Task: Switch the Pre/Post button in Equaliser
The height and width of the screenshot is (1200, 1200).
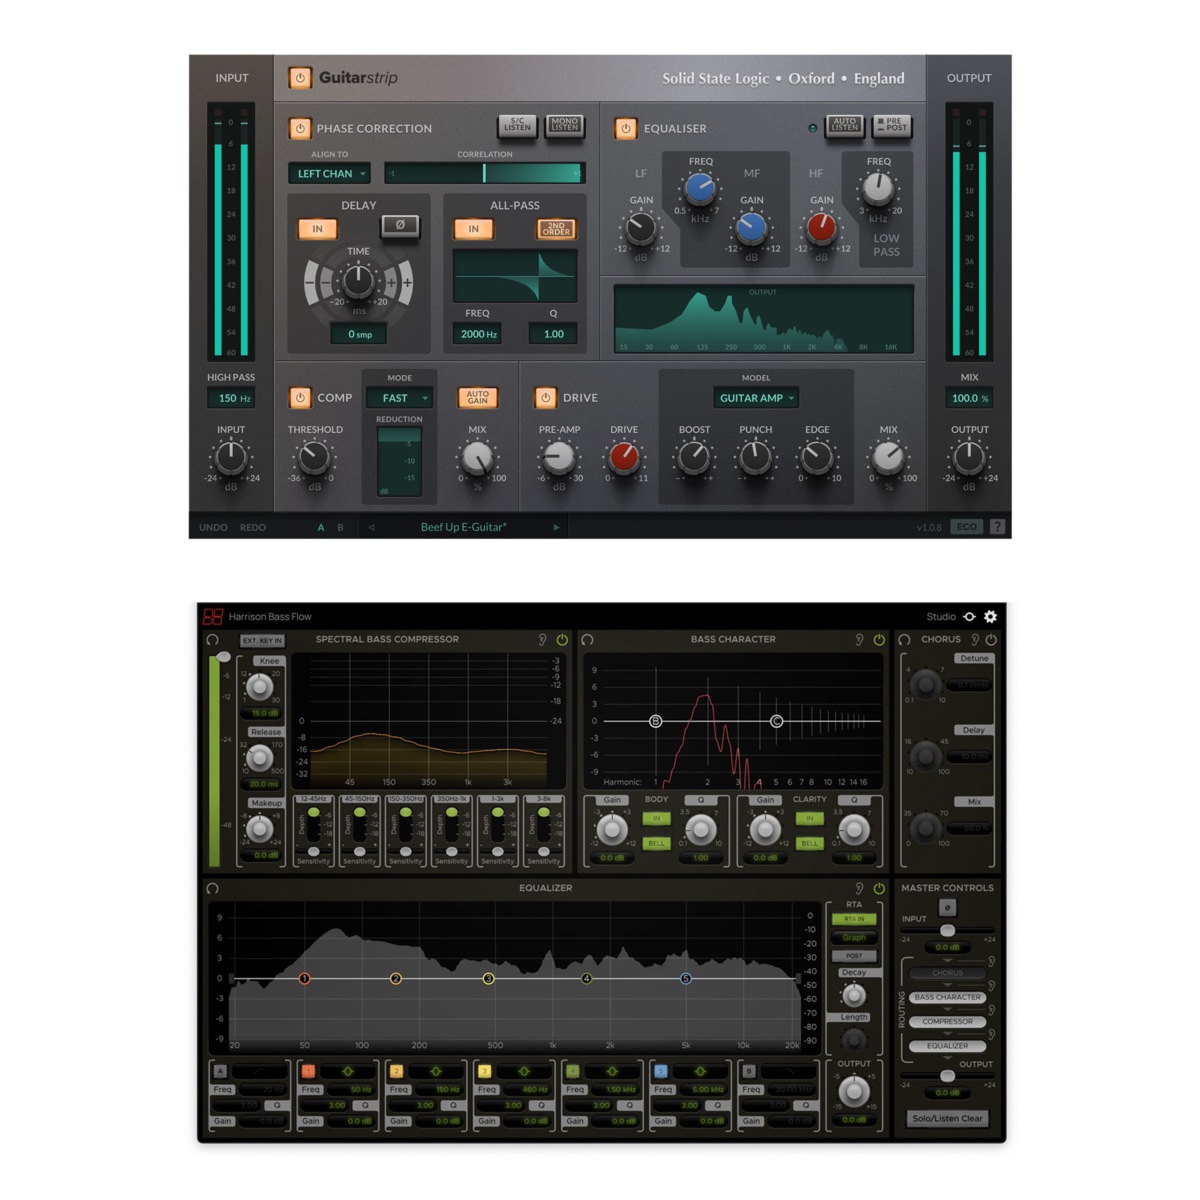Action: [x=891, y=126]
